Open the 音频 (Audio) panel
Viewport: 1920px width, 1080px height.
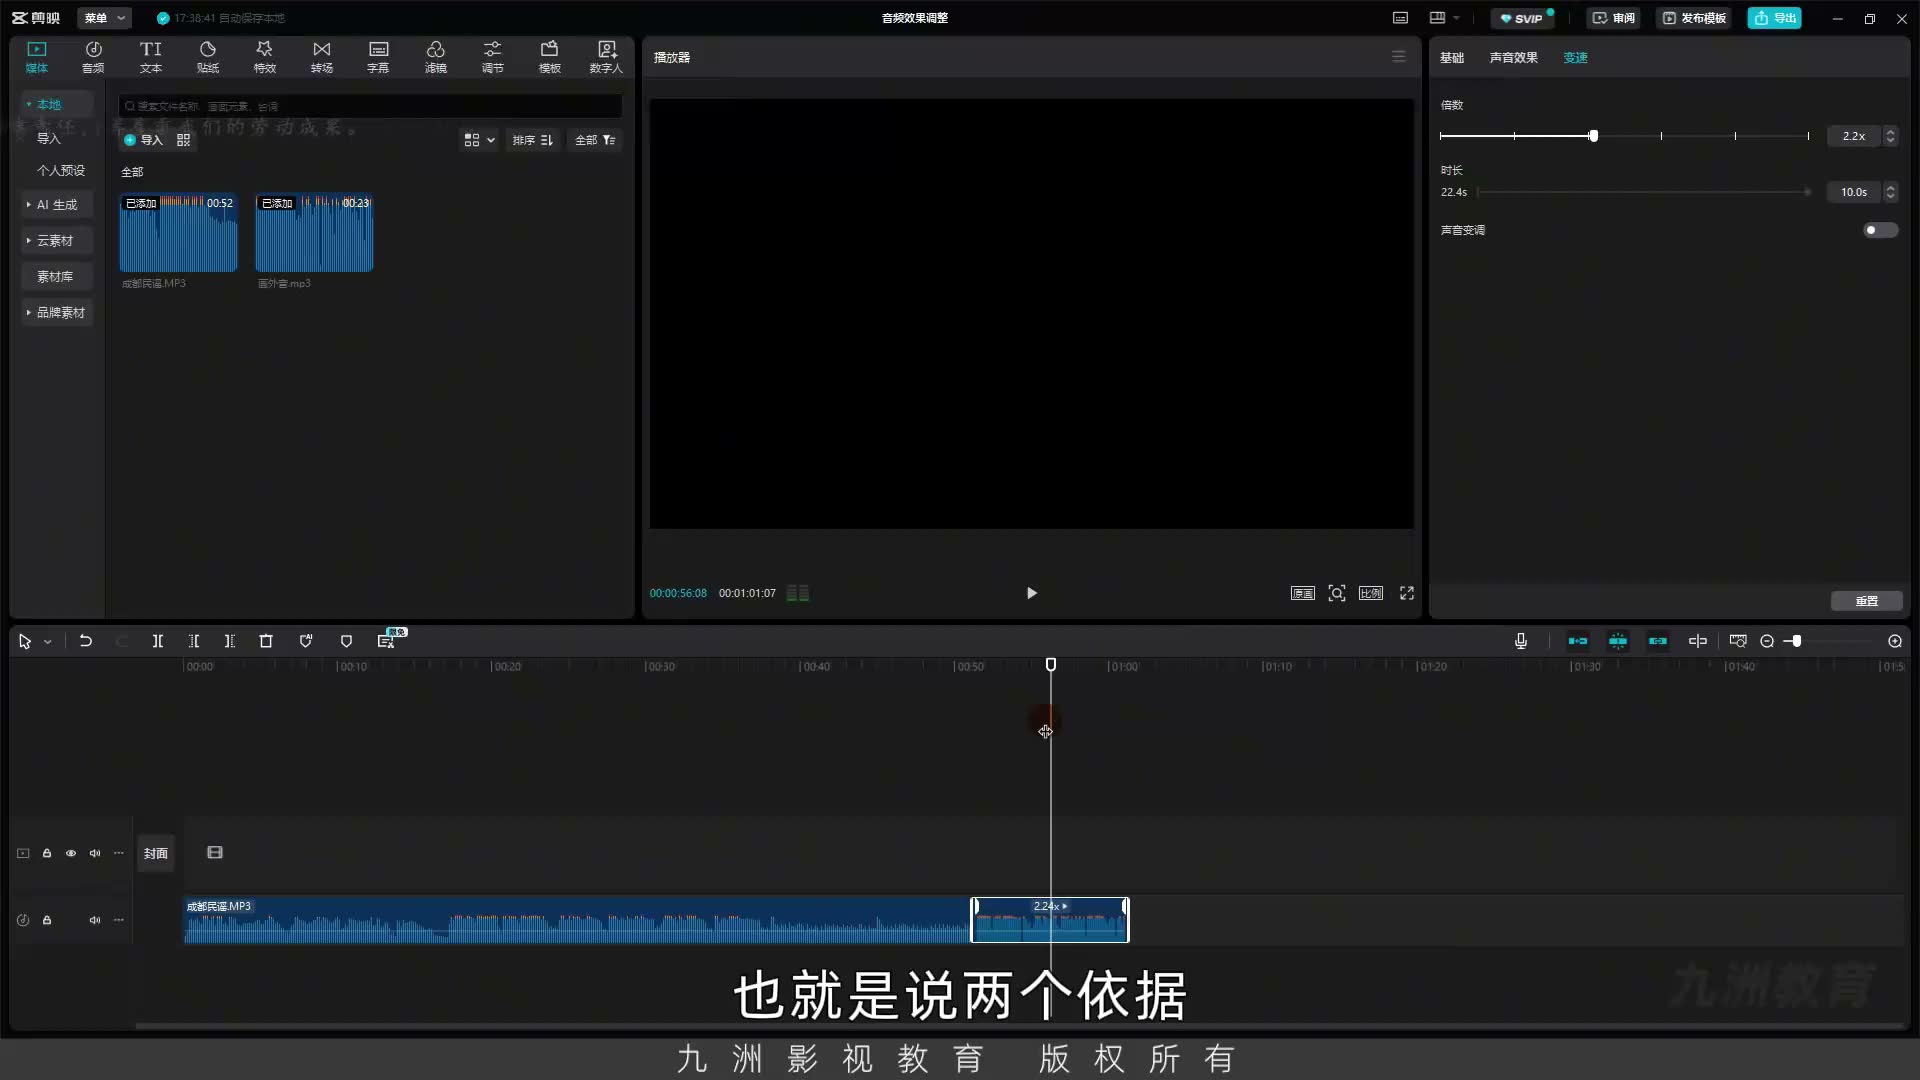point(93,57)
